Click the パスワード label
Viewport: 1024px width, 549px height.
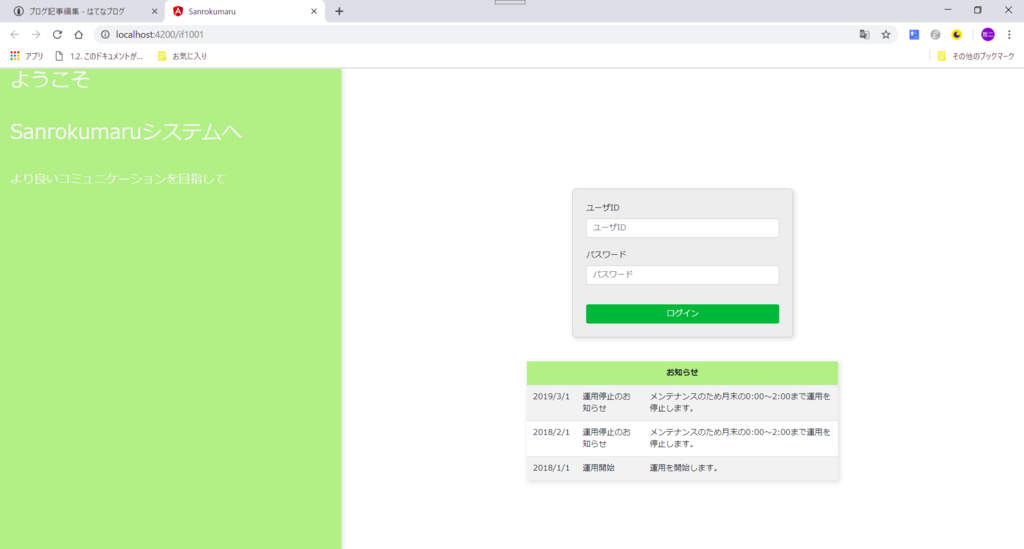606,255
